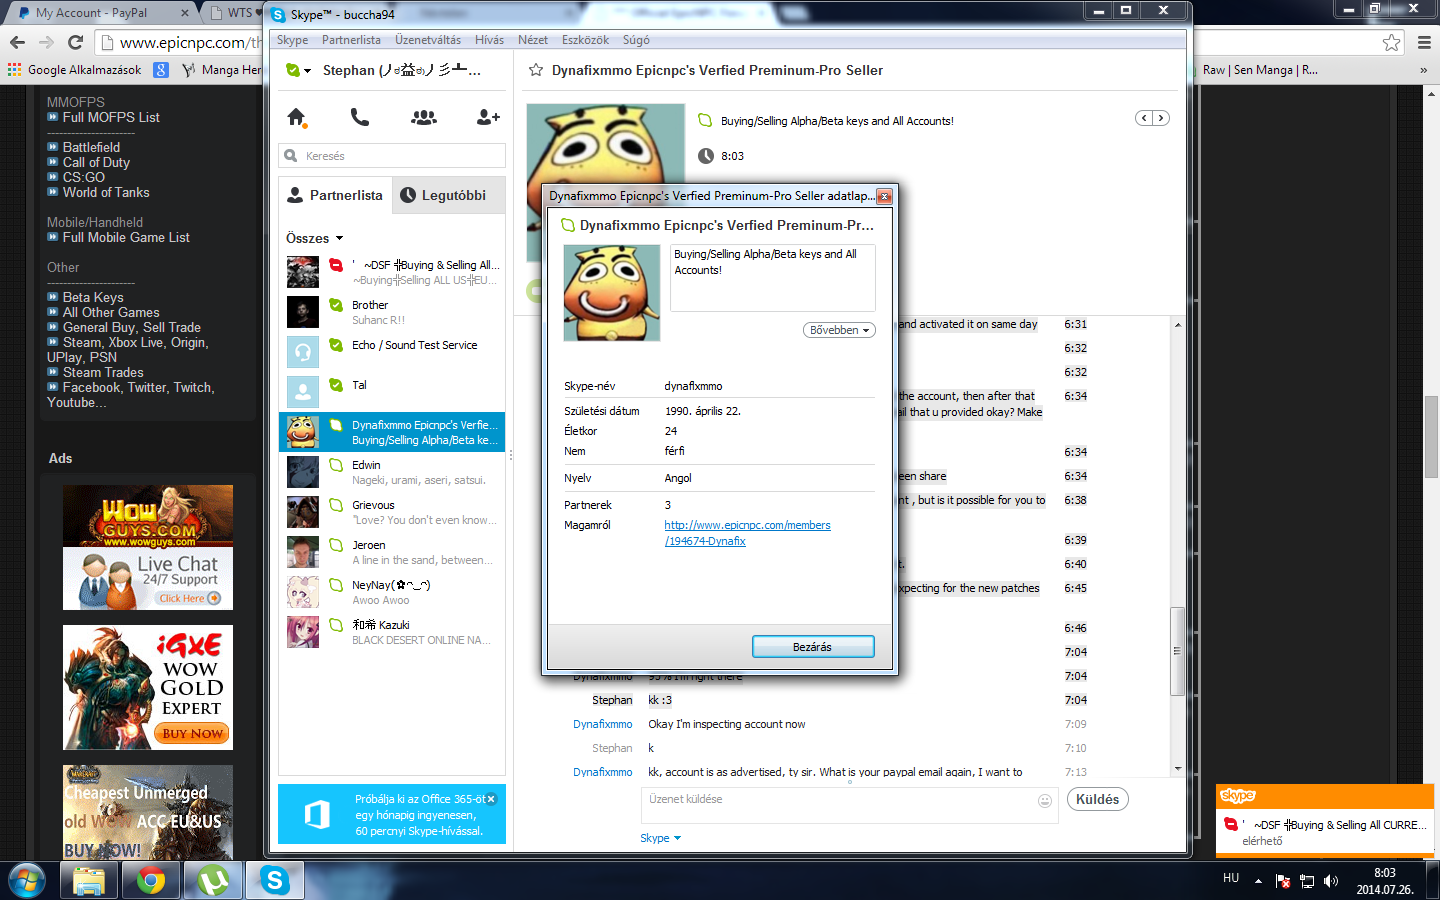1440x900 pixels.
Task: Click the volume tray icon
Action: (x=1331, y=881)
